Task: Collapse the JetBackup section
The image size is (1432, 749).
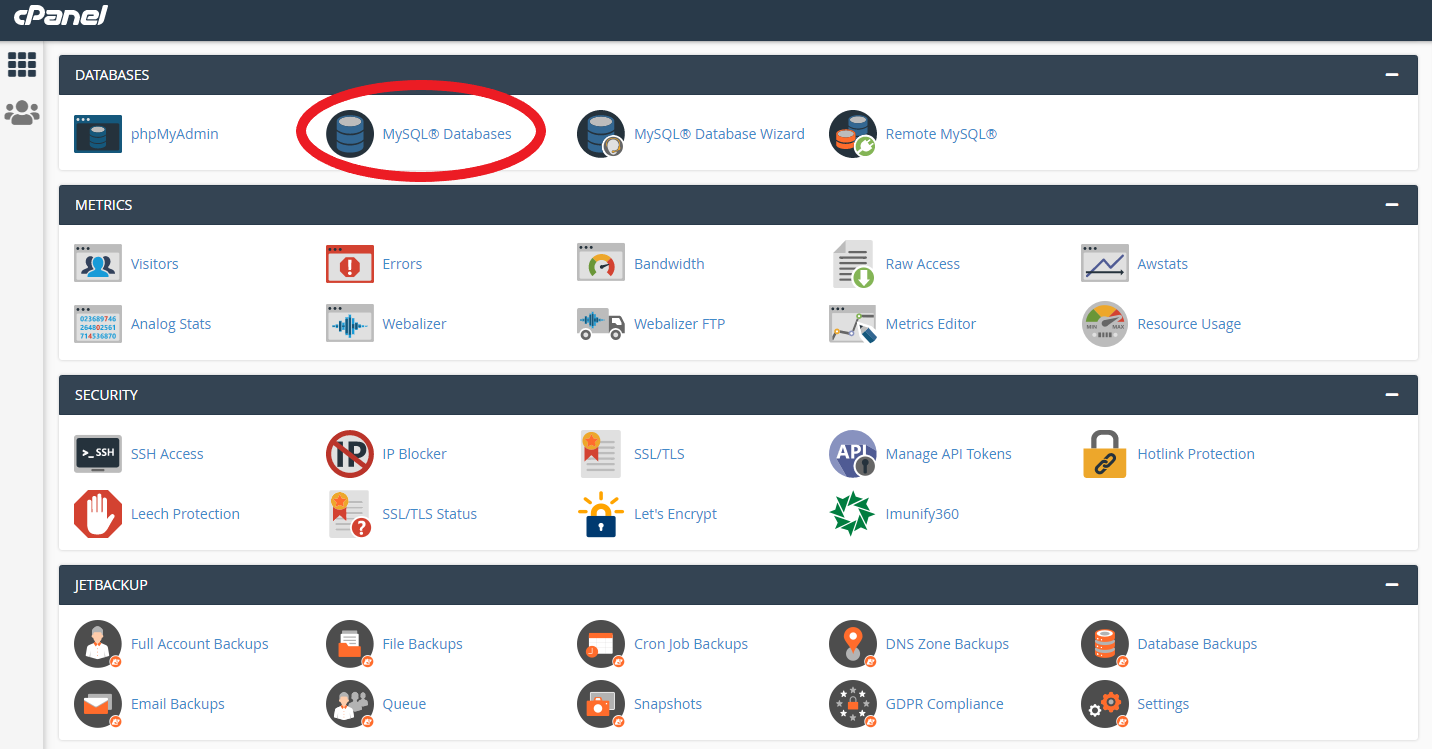Action: point(1391,585)
